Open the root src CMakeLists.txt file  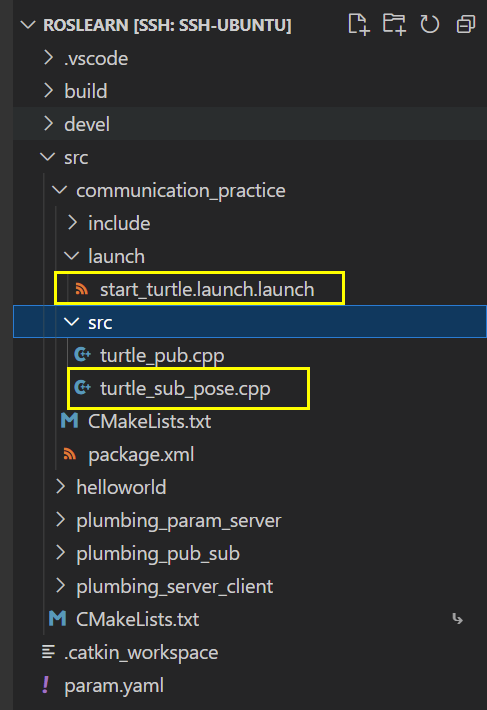(x=138, y=619)
